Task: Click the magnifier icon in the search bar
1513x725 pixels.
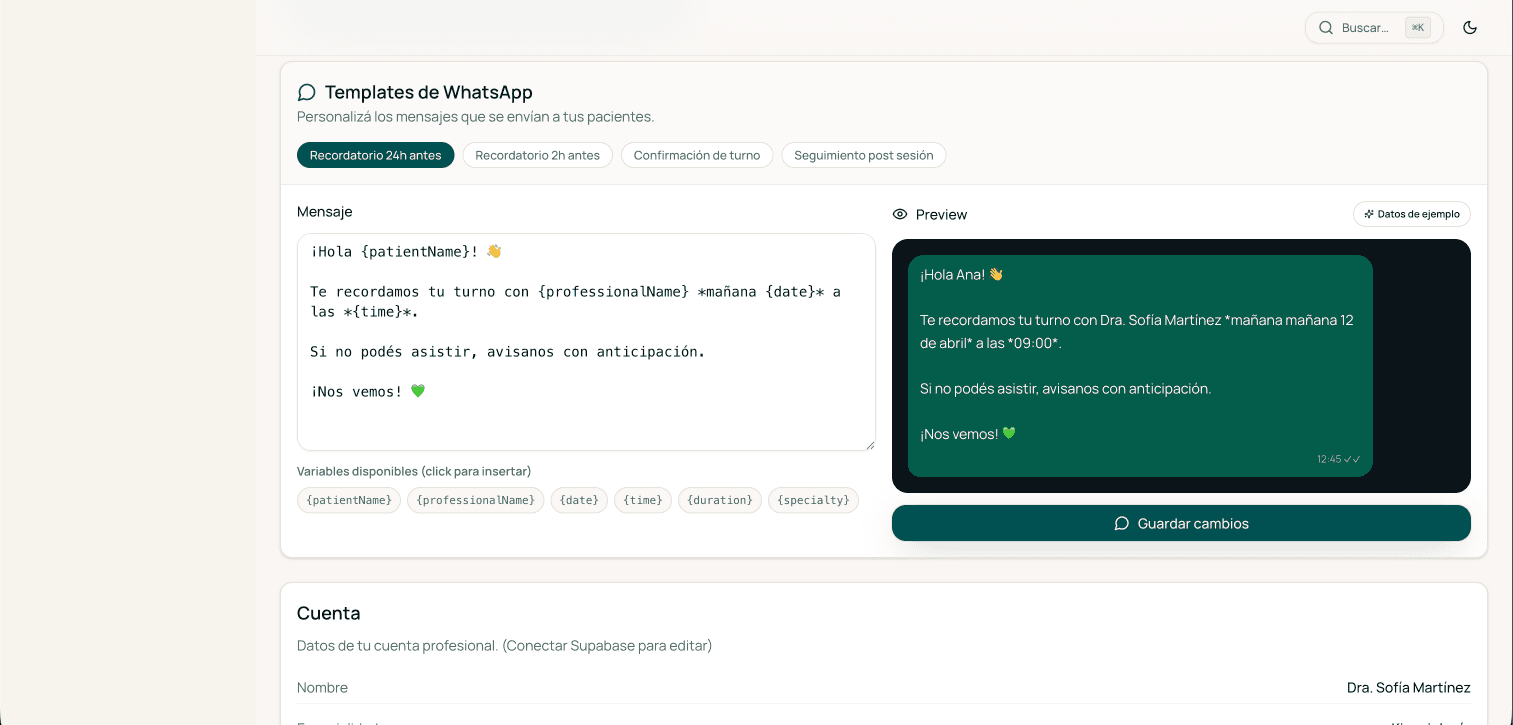Action: 1326,27
